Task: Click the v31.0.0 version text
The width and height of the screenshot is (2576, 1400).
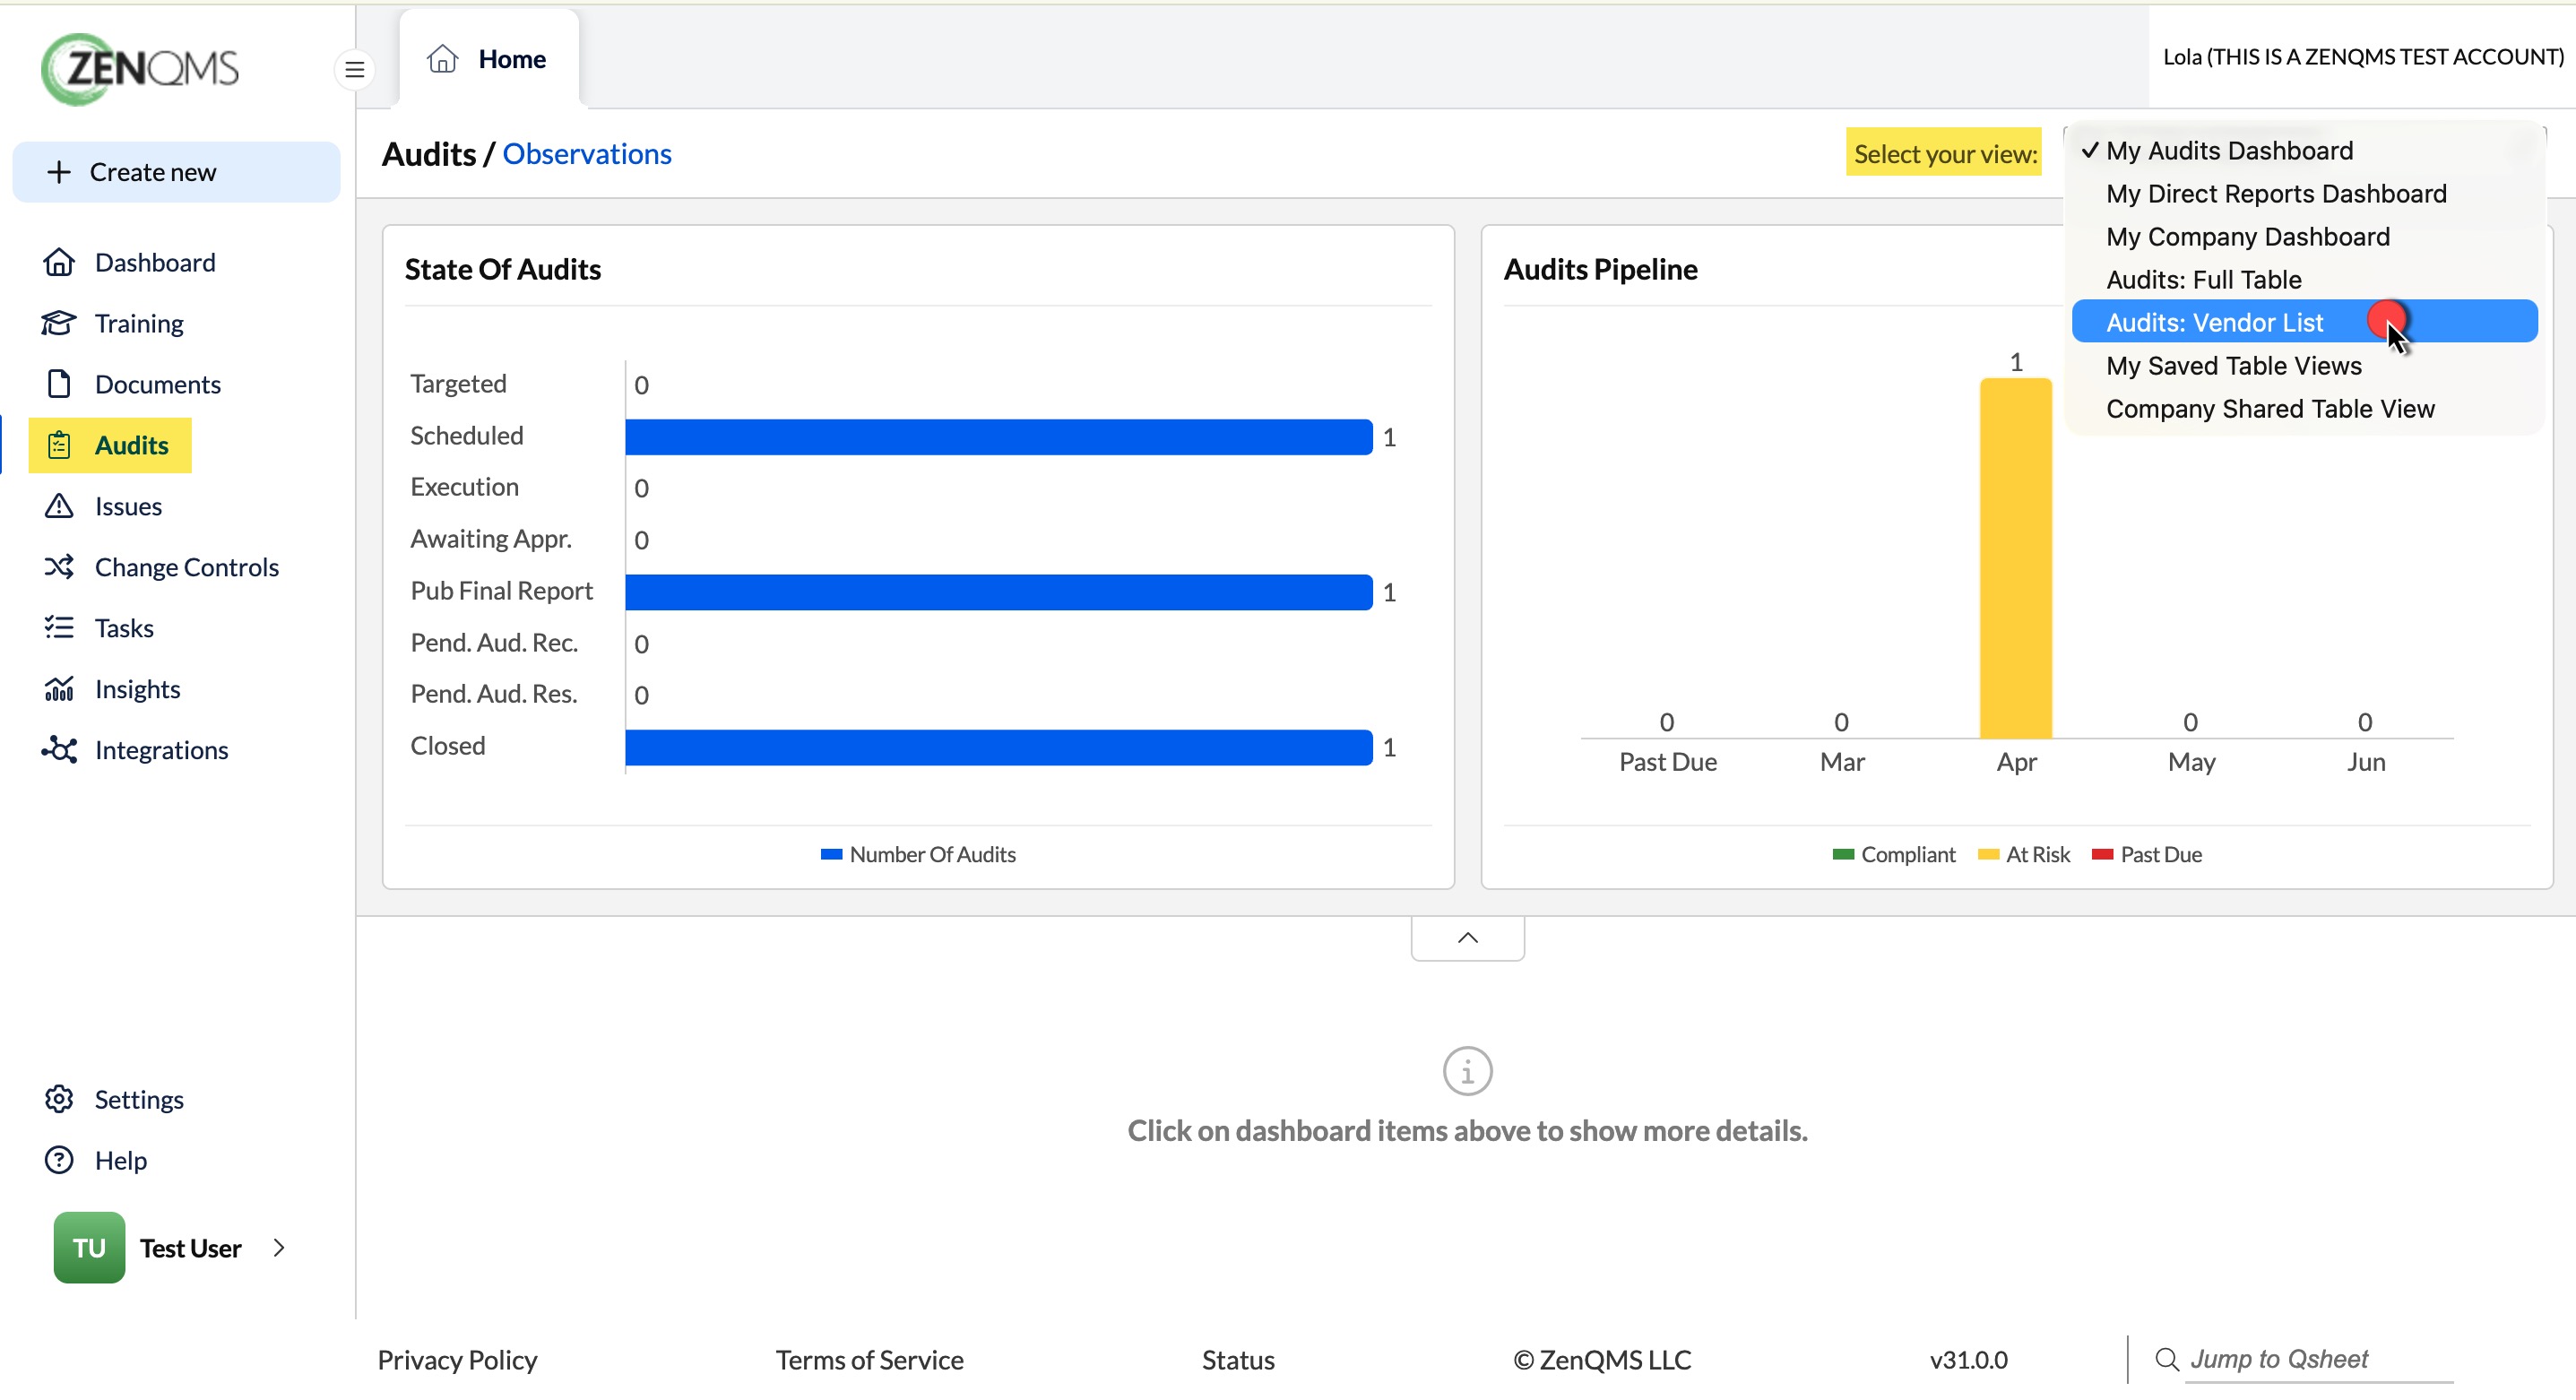Action: [x=1968, y=1360]
